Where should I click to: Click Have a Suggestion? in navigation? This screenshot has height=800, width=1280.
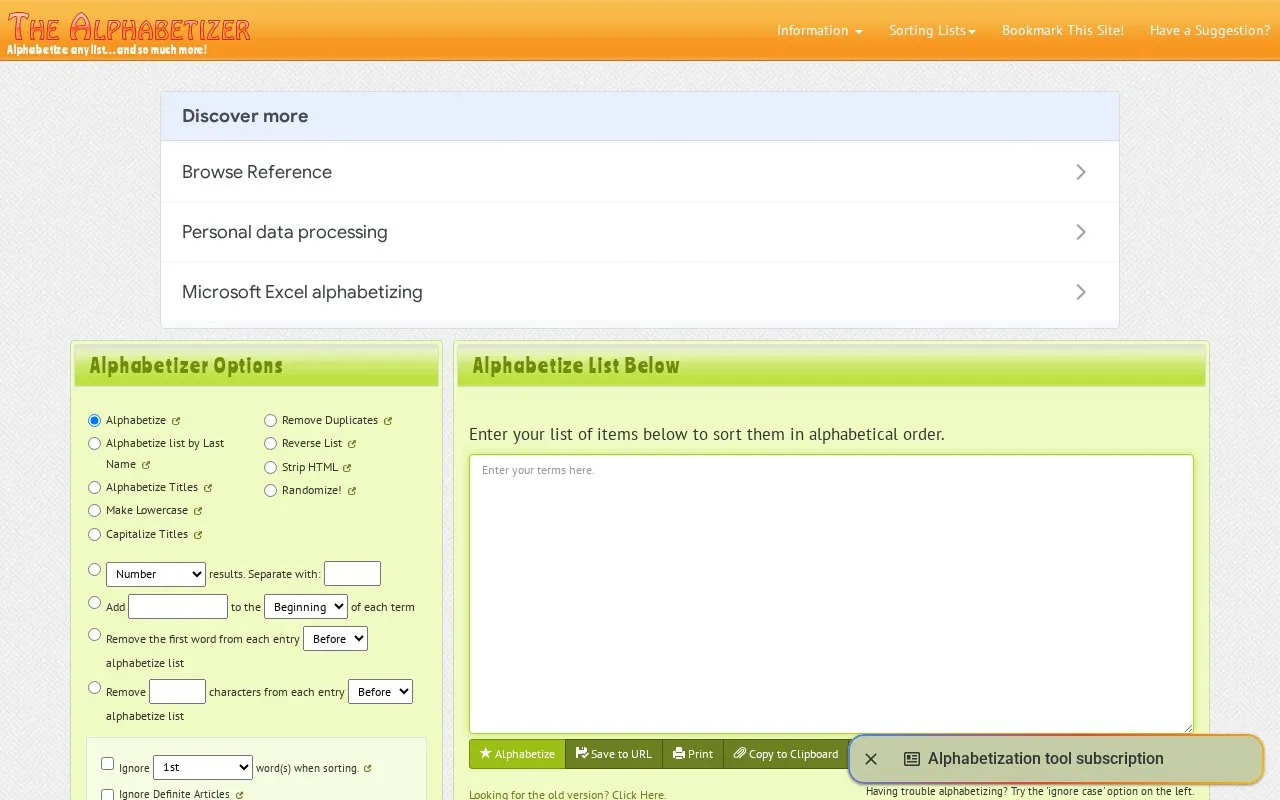[1210, 31]
